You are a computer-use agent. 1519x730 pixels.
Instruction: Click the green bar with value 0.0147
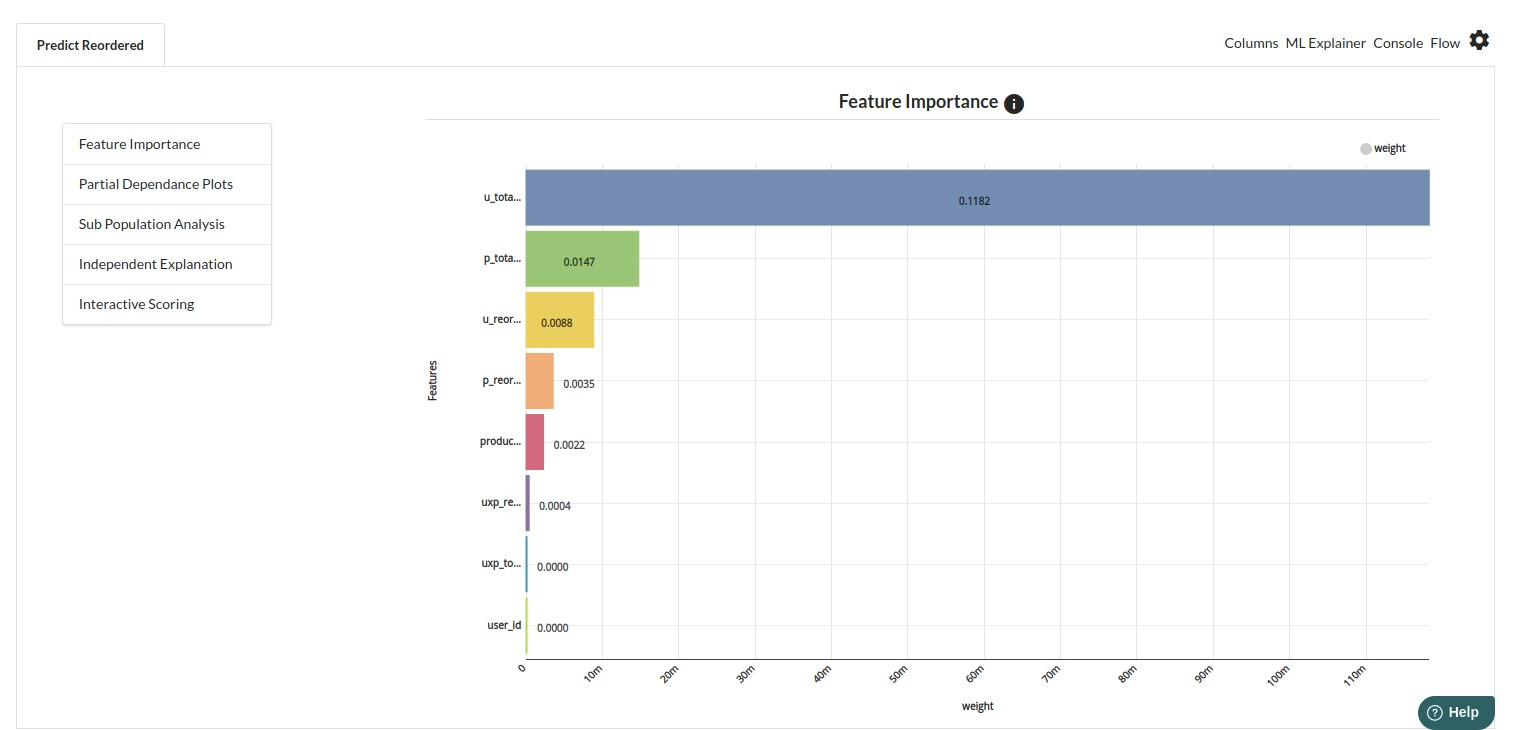582,259
